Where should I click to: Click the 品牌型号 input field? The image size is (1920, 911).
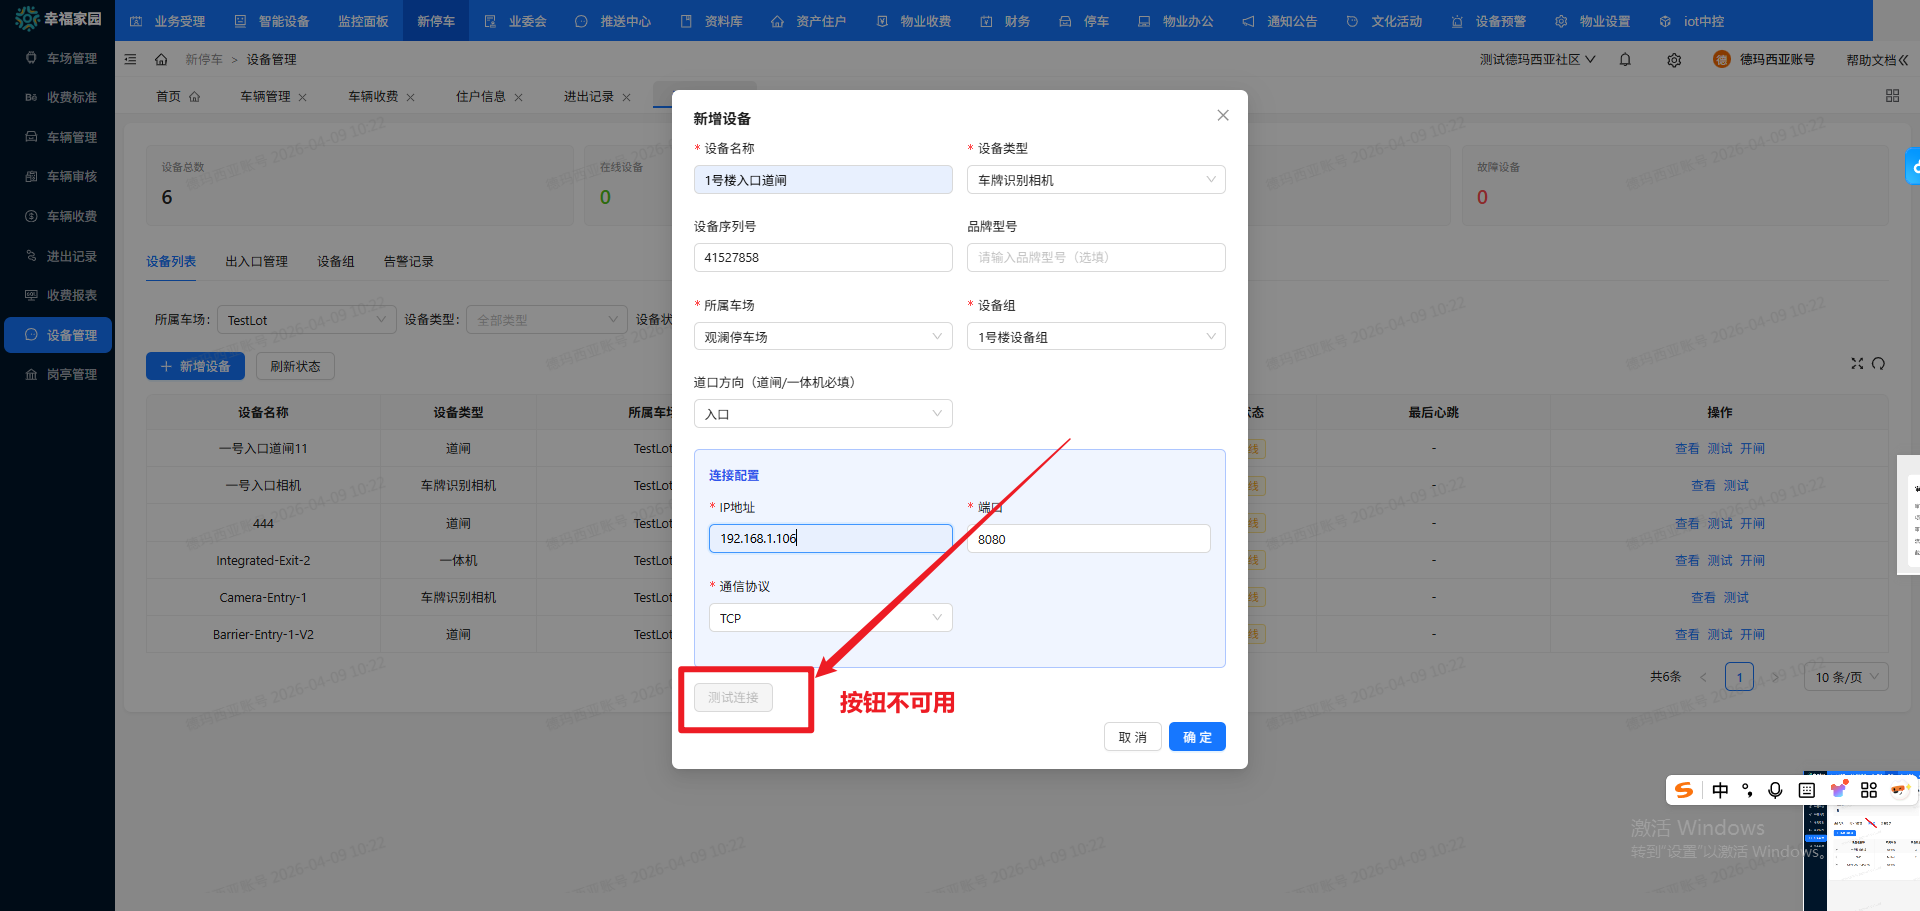tap(1096, 258)
